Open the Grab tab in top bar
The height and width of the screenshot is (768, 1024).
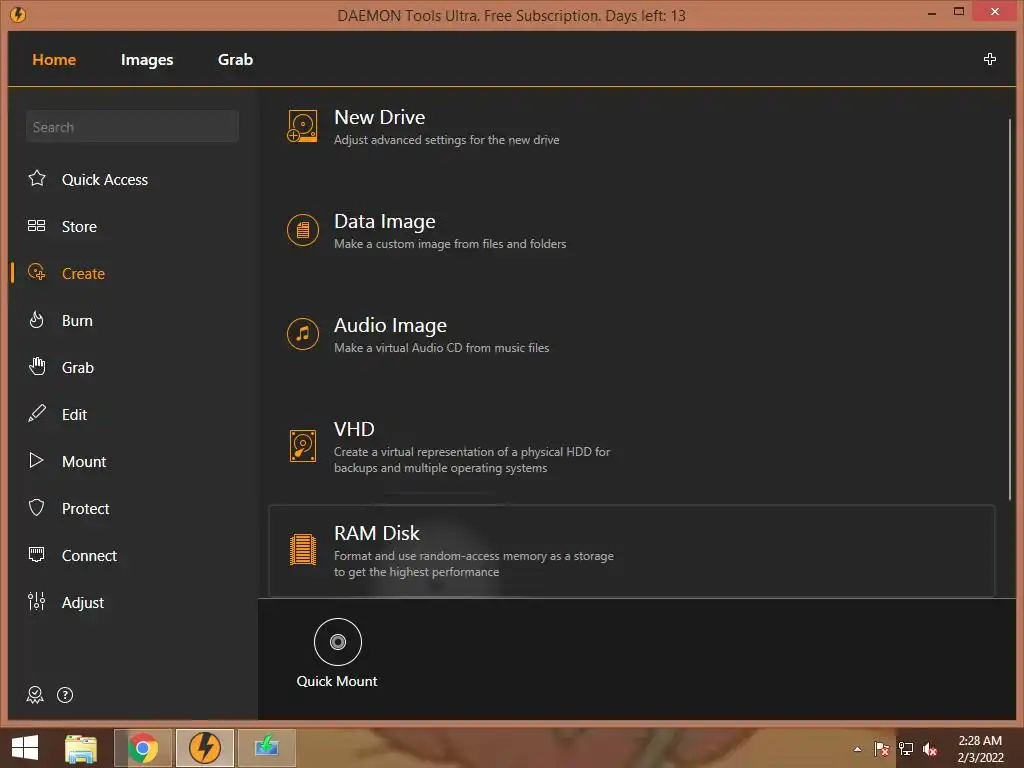235,59
